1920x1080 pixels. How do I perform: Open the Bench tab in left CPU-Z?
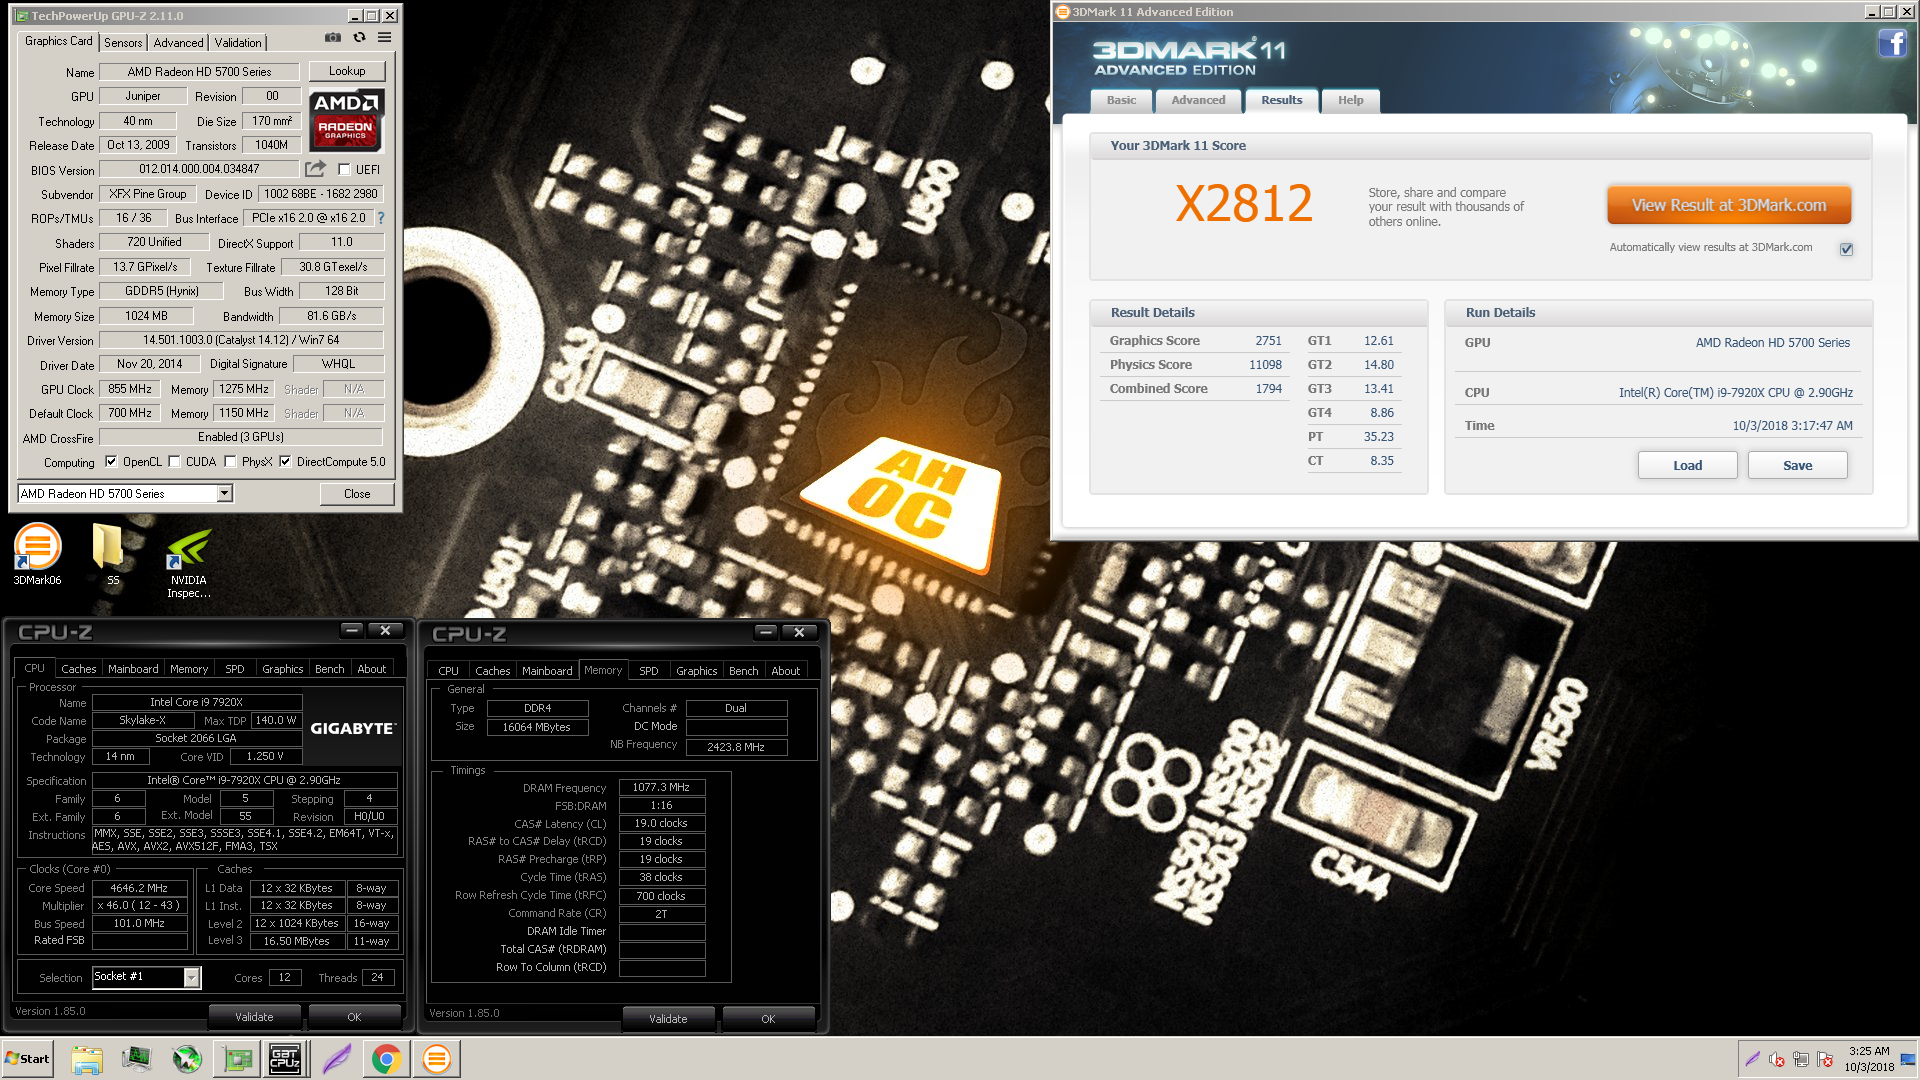click(329, 669)
